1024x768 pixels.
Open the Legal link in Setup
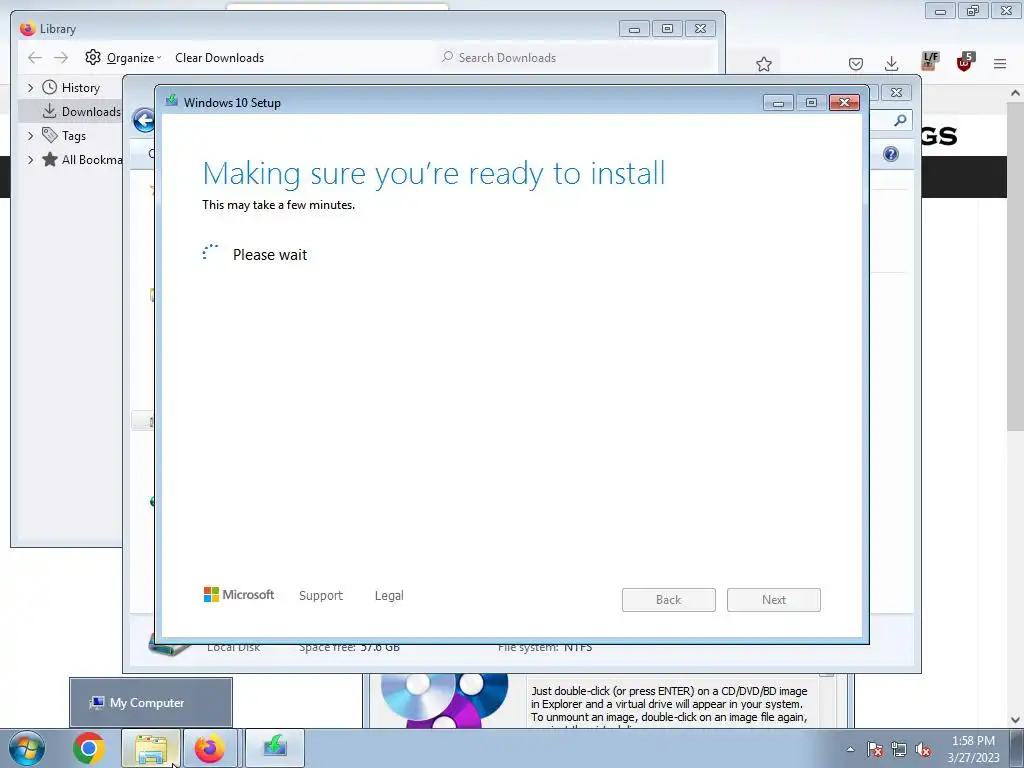(x=389, y=596)
